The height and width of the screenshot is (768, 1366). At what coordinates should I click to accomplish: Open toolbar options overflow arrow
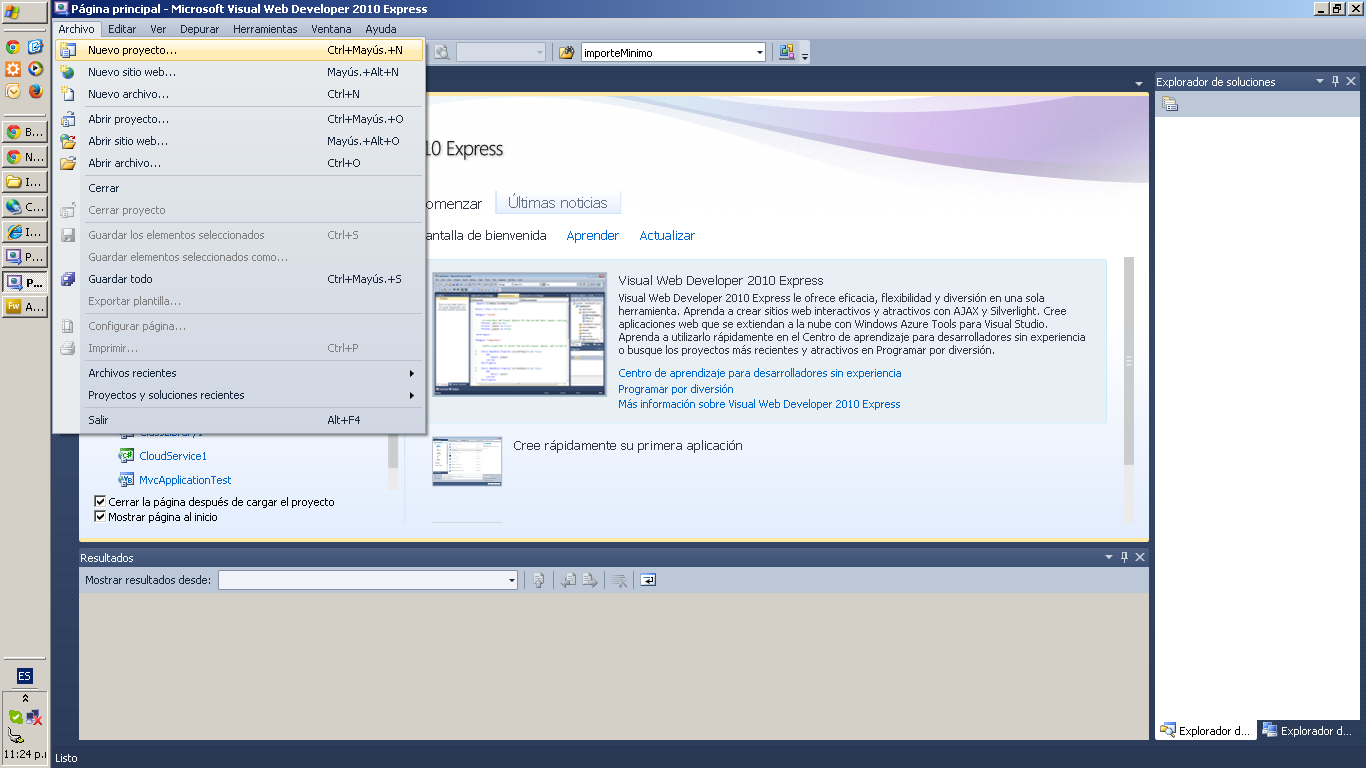click(x=805, y=53)
